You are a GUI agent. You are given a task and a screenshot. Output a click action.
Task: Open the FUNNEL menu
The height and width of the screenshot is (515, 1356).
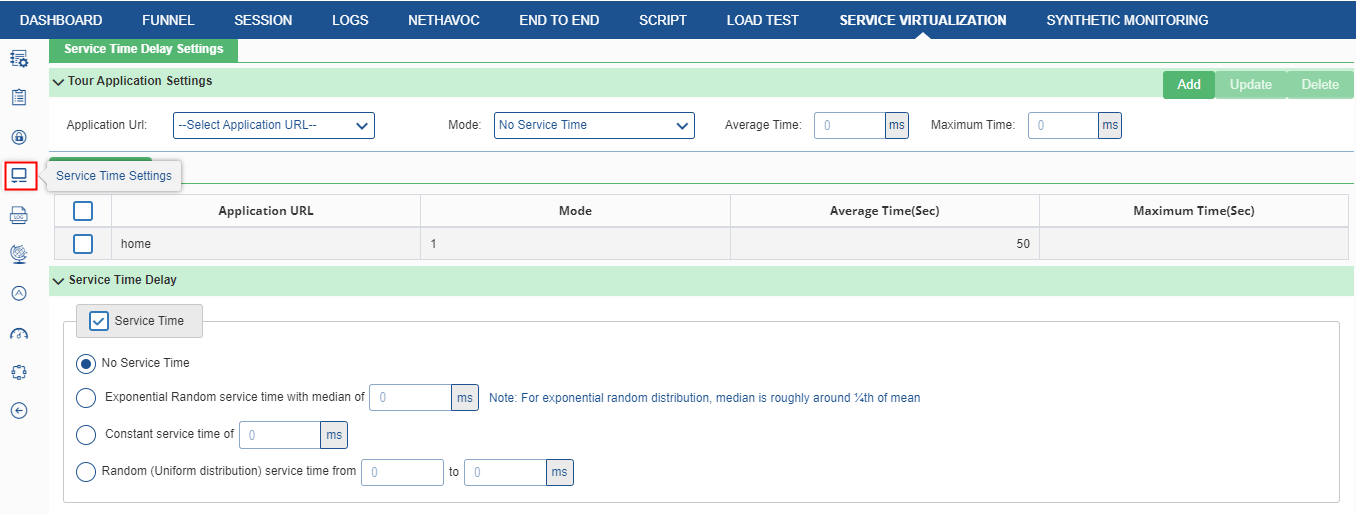tap(168, 20)
